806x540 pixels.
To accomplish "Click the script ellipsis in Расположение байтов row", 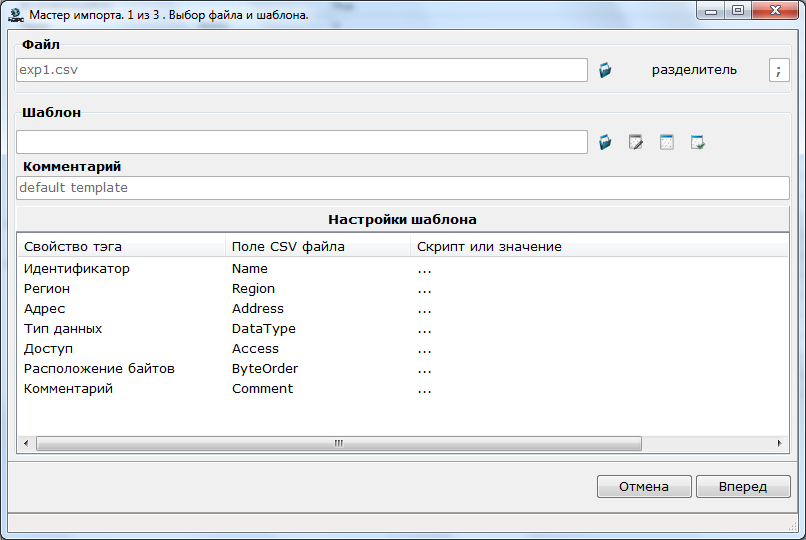I will point(425,370).
